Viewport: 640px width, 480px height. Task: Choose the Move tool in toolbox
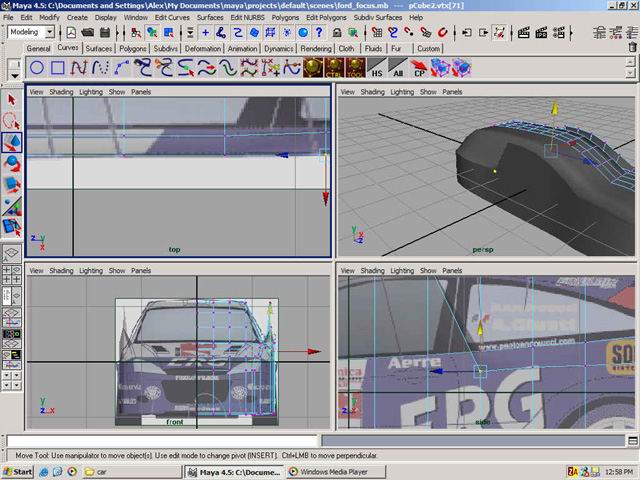(x=12, y=143)
